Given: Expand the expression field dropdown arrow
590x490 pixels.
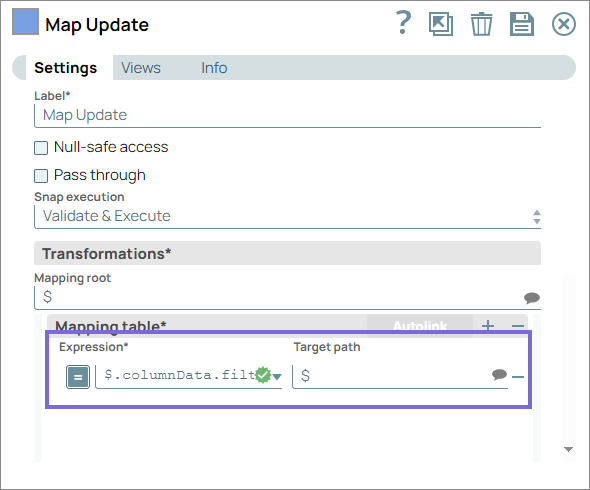Looking at the screenshot, I should tap(277, 376).
